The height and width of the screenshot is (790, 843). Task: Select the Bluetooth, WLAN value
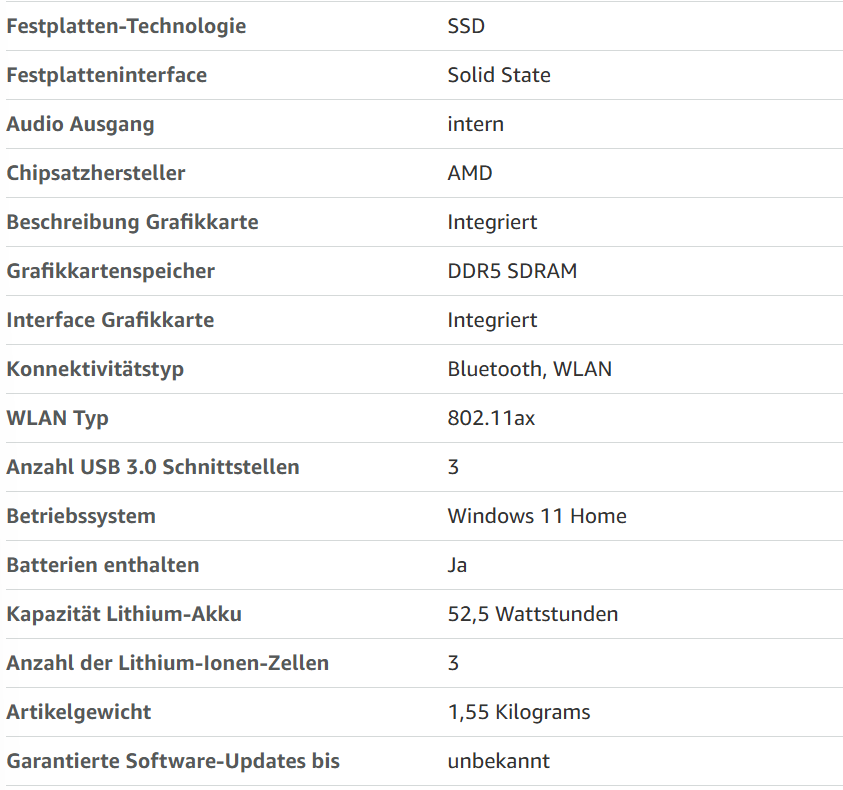[530, 369]
